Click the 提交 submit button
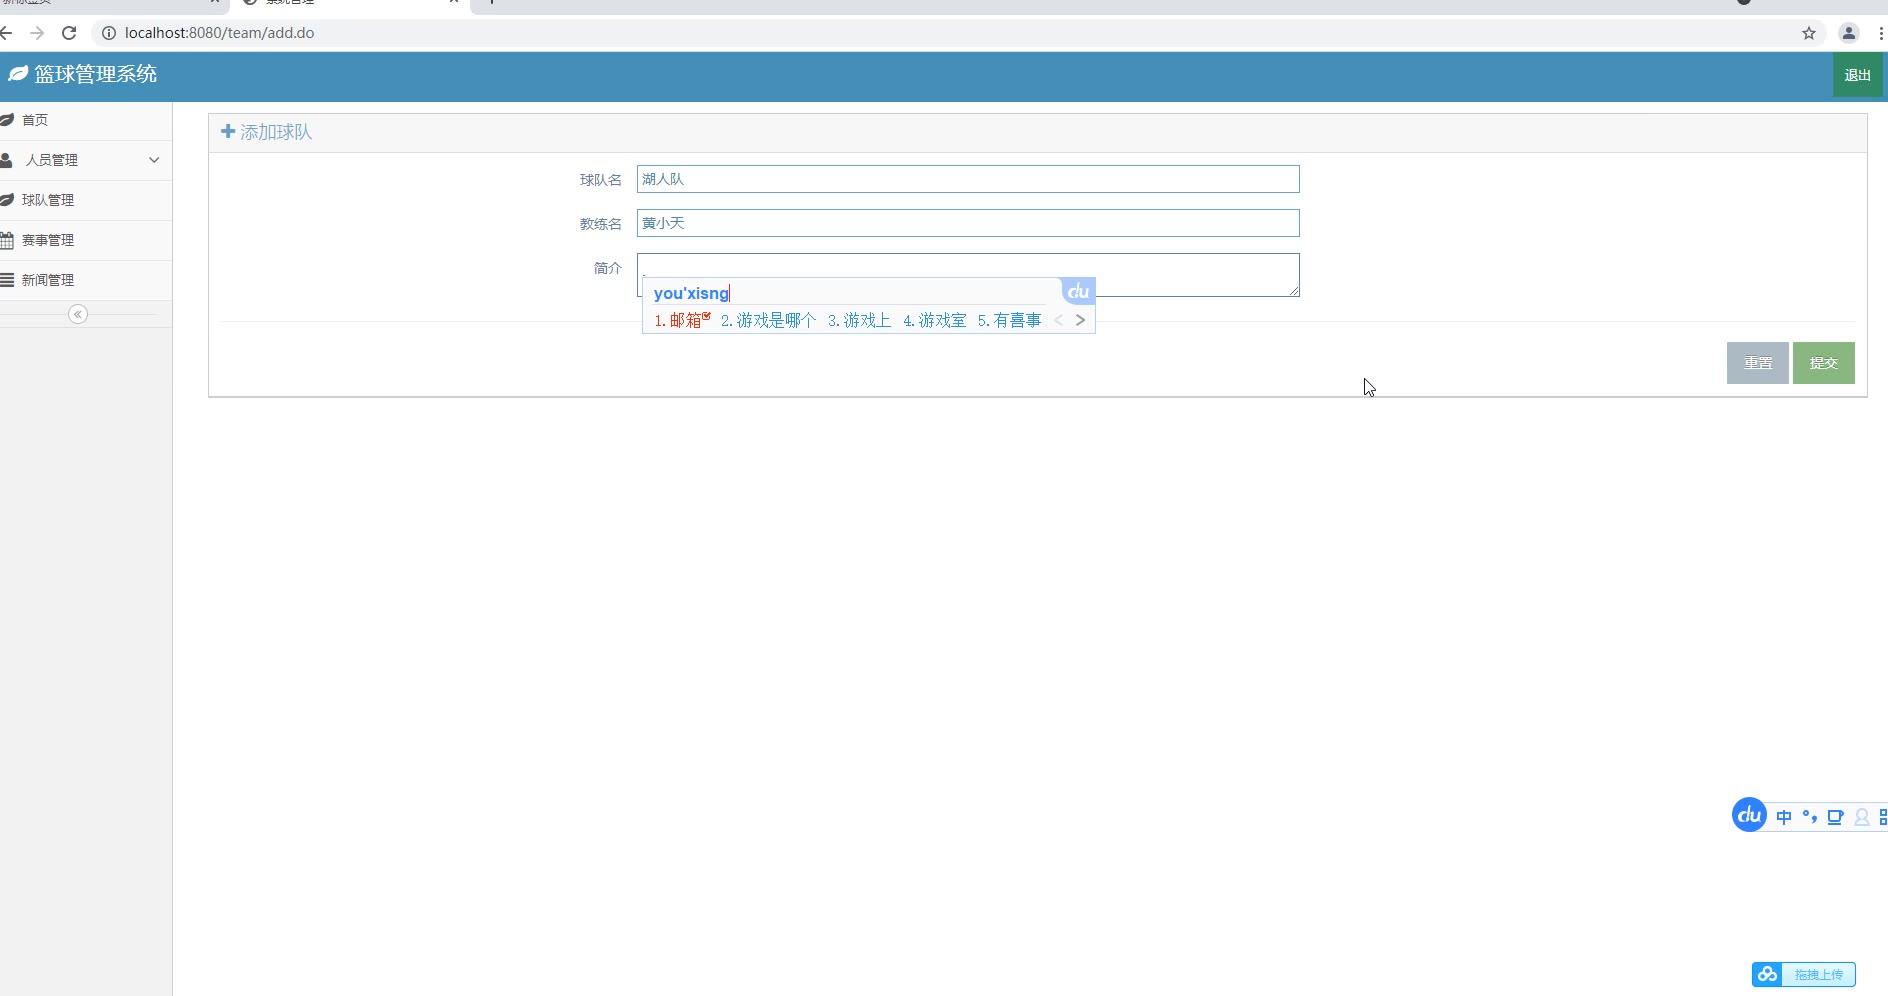 pyautogui.click(x=1823, y=363)
